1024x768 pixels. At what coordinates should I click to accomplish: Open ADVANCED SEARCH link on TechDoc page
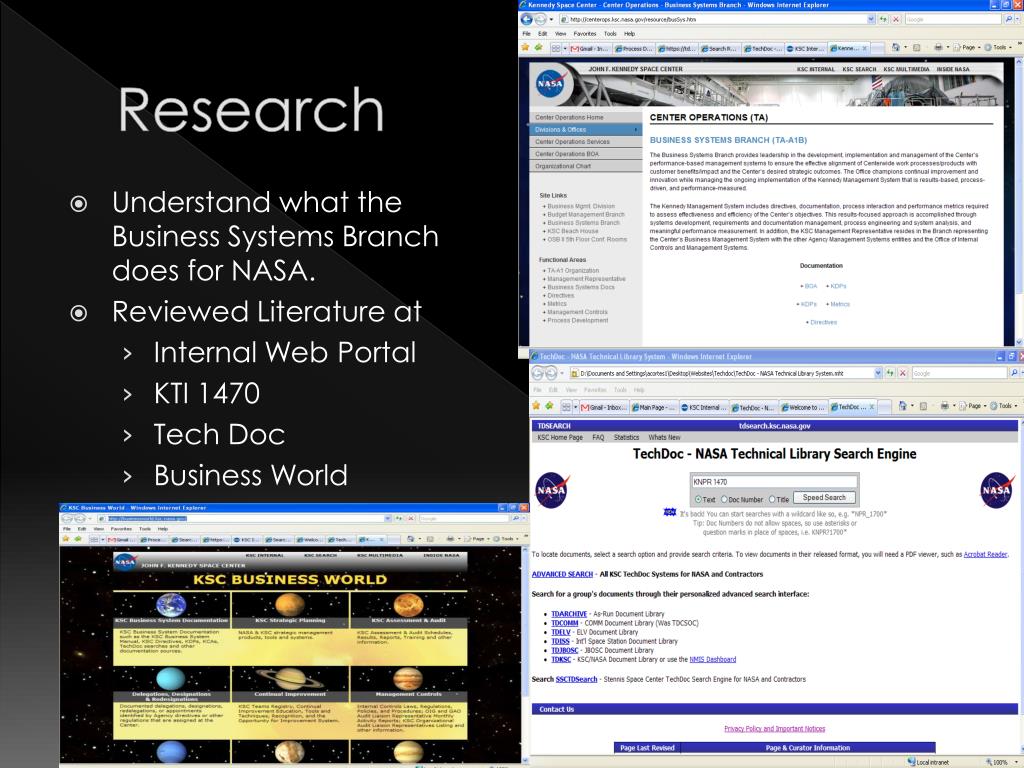tap(562, 574)
